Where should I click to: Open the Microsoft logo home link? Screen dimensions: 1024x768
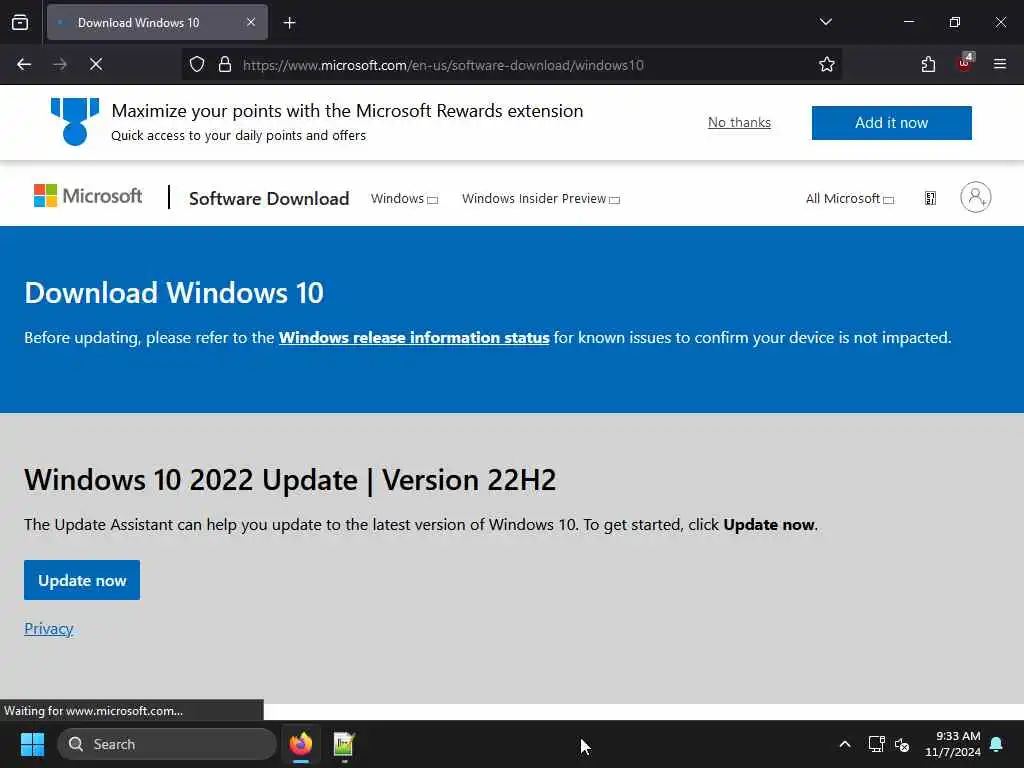88,196
